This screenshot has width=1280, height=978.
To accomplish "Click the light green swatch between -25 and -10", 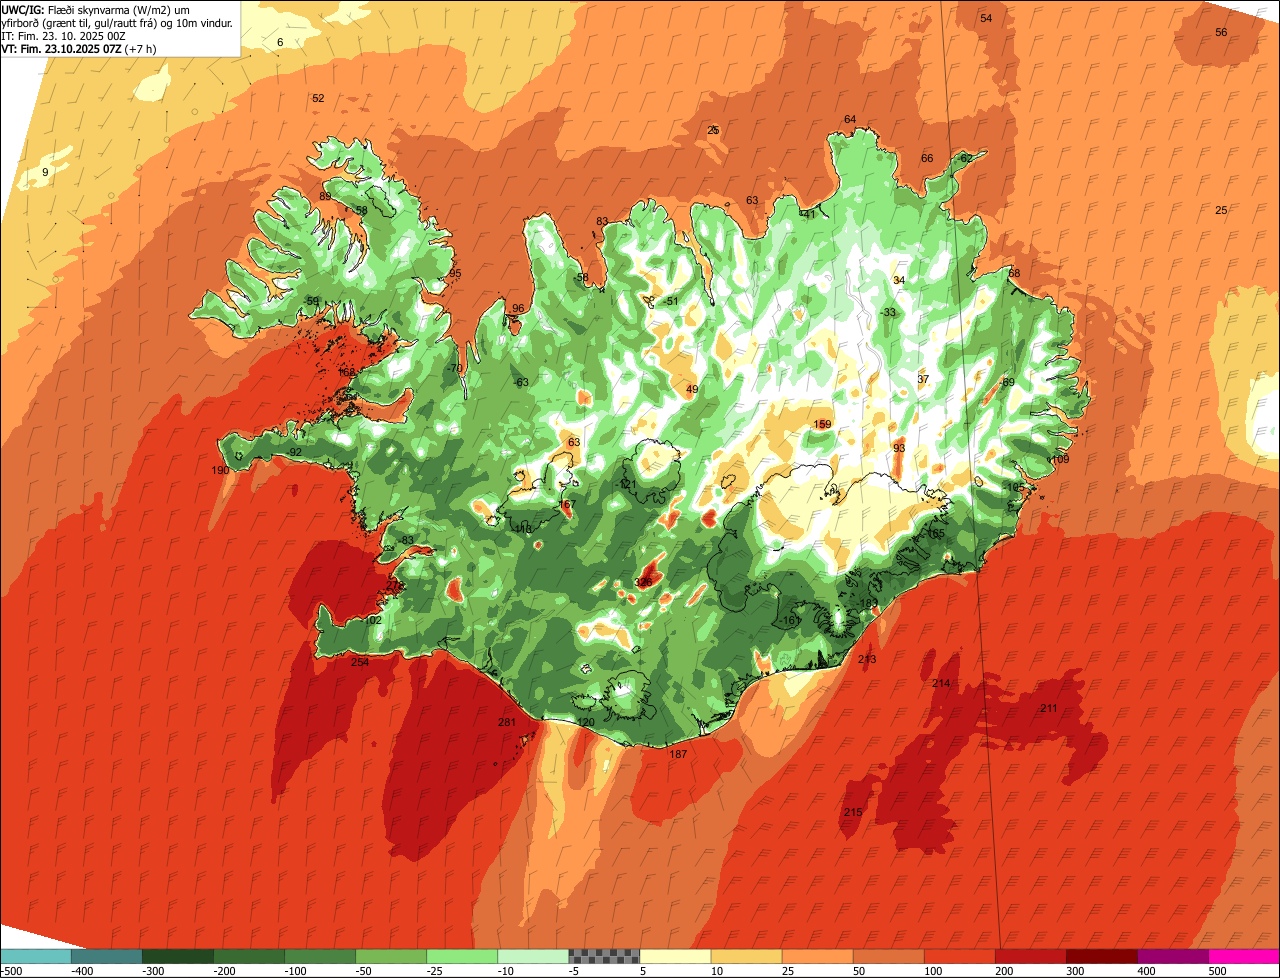I will (462, 956).
